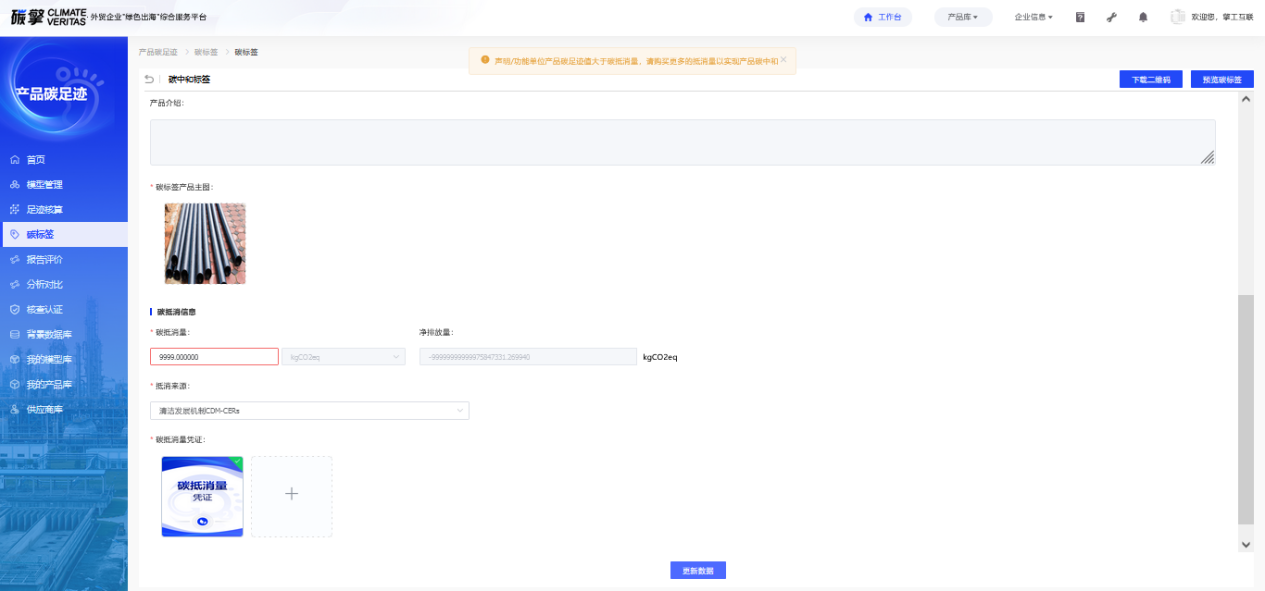The height and width of the screenshot is (591, 1265).
Task: Select 背景数据库 in the sidebar menu
Action: (48, 335)
